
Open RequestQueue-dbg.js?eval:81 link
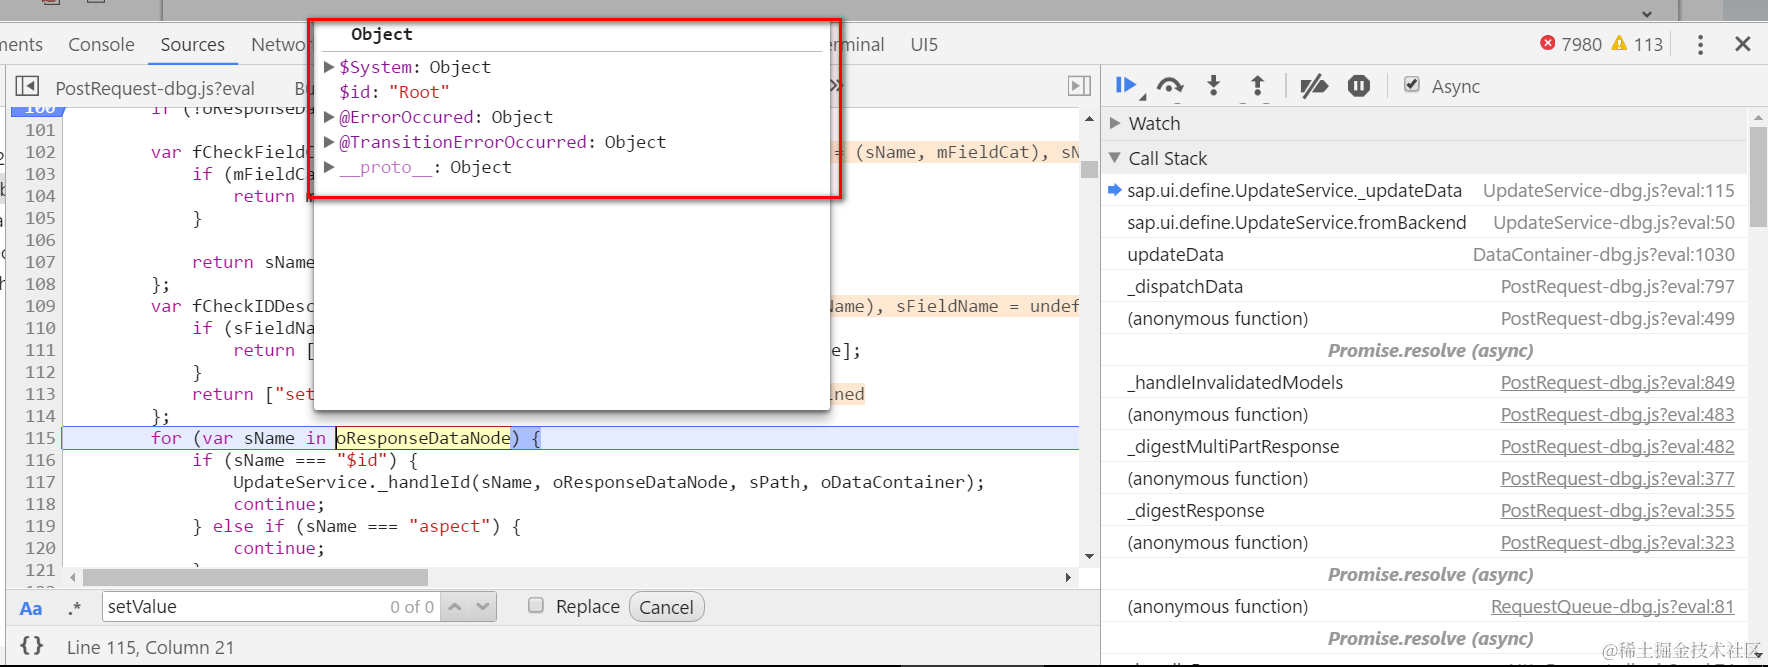click(x=1612, y=606)
